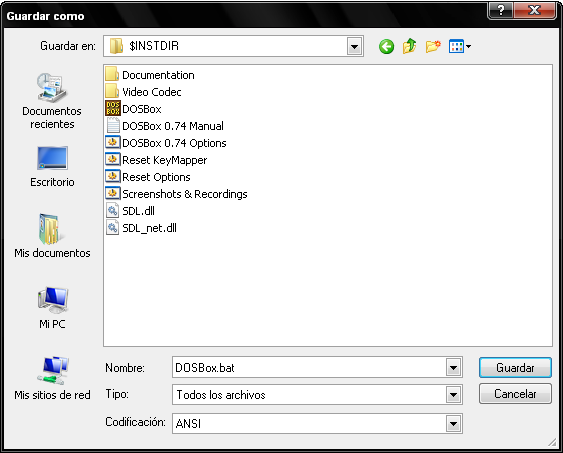563x453 pixels.
Task: Open the view menu icon
Action: pos(460,46)
